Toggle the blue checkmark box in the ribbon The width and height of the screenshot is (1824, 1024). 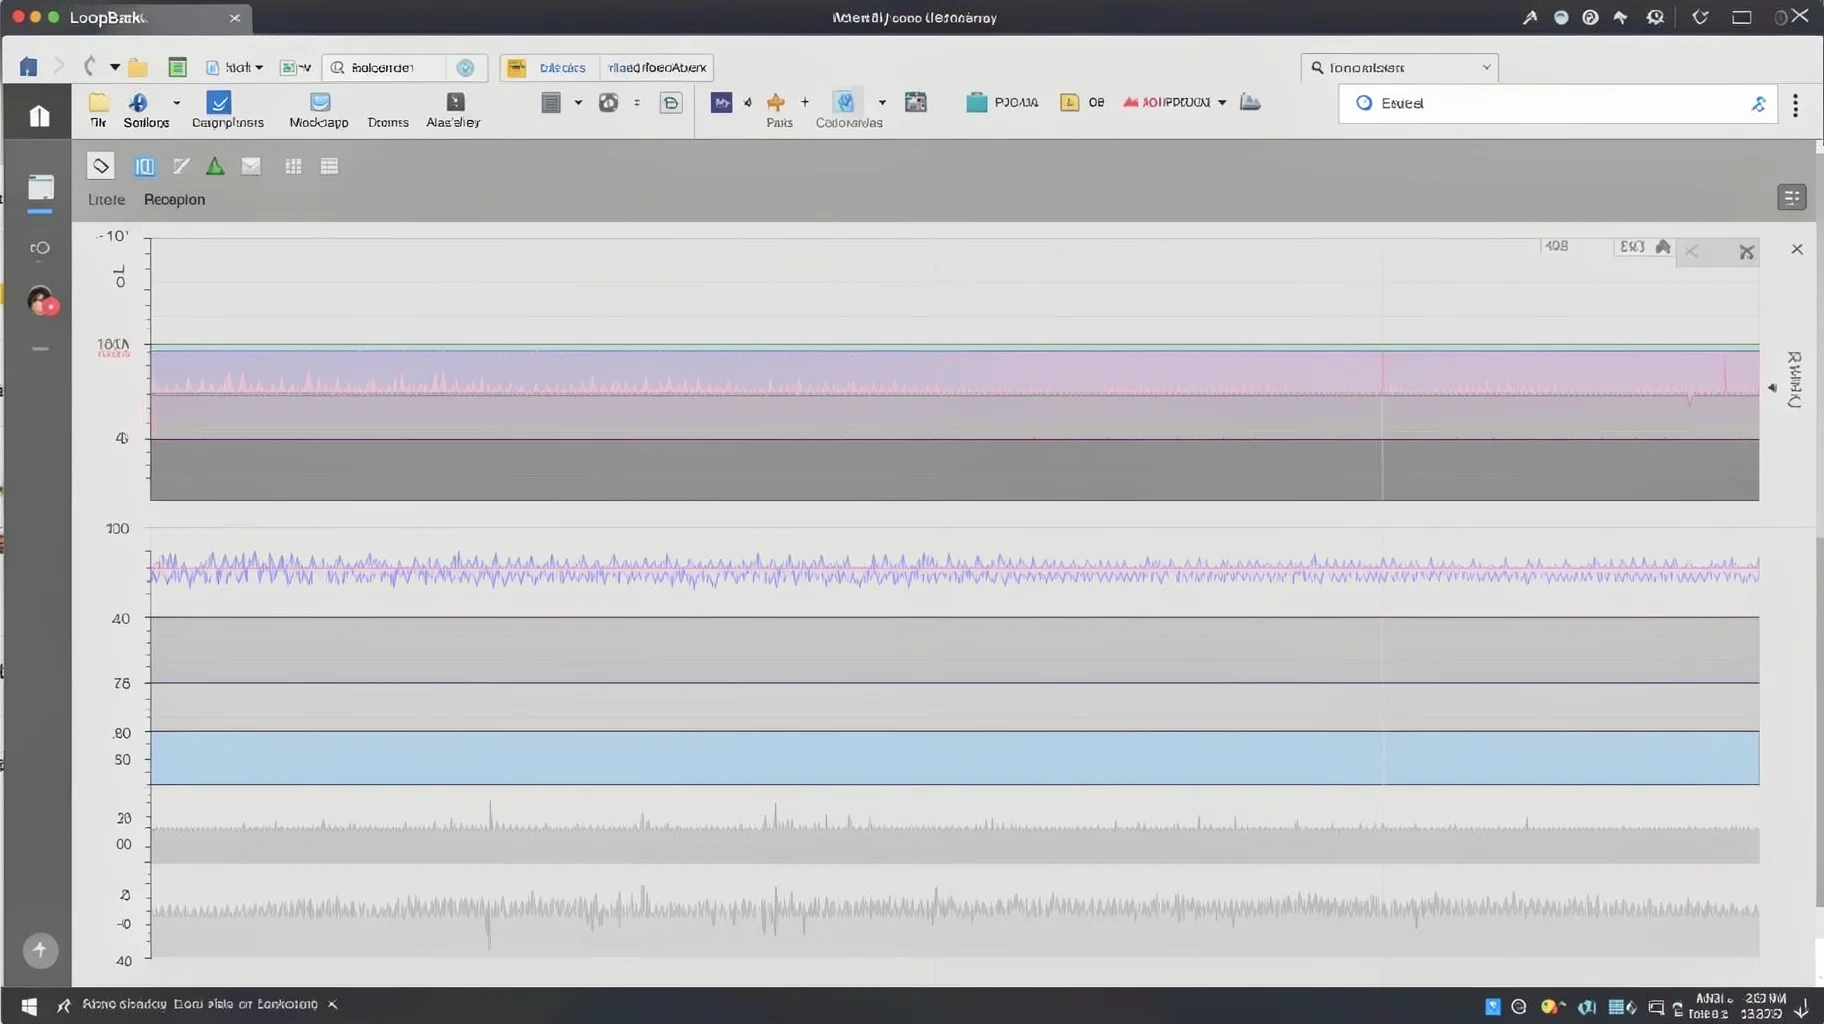pyautogui.click(x=219, y=102)
